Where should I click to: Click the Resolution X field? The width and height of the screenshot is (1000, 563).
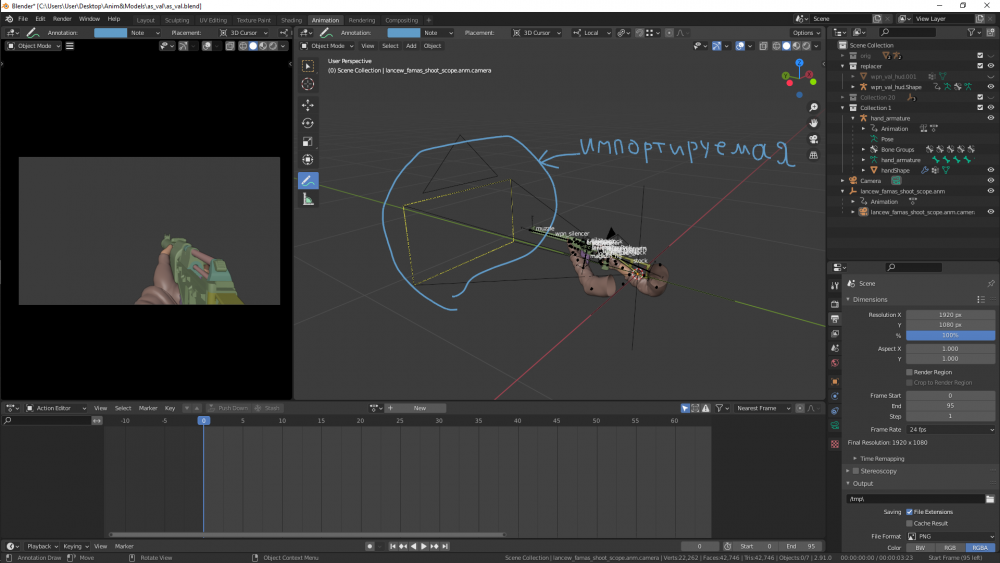950,315
